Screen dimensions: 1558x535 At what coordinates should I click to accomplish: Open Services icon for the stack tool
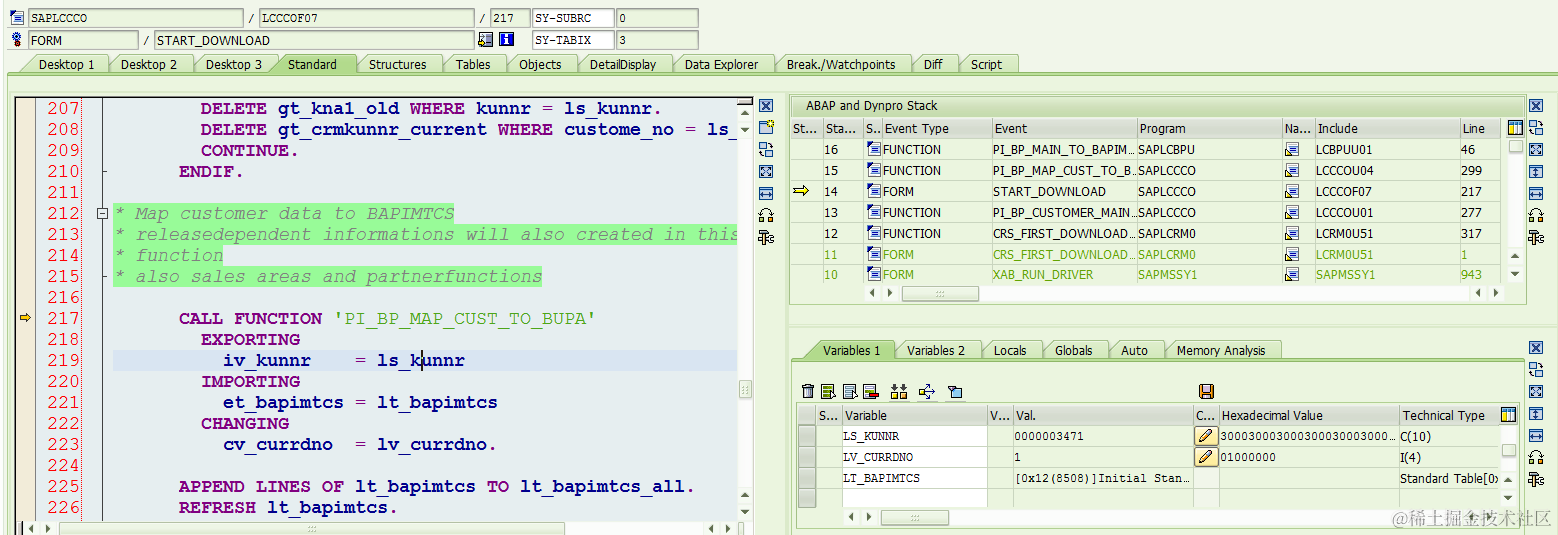(1536, 216)
